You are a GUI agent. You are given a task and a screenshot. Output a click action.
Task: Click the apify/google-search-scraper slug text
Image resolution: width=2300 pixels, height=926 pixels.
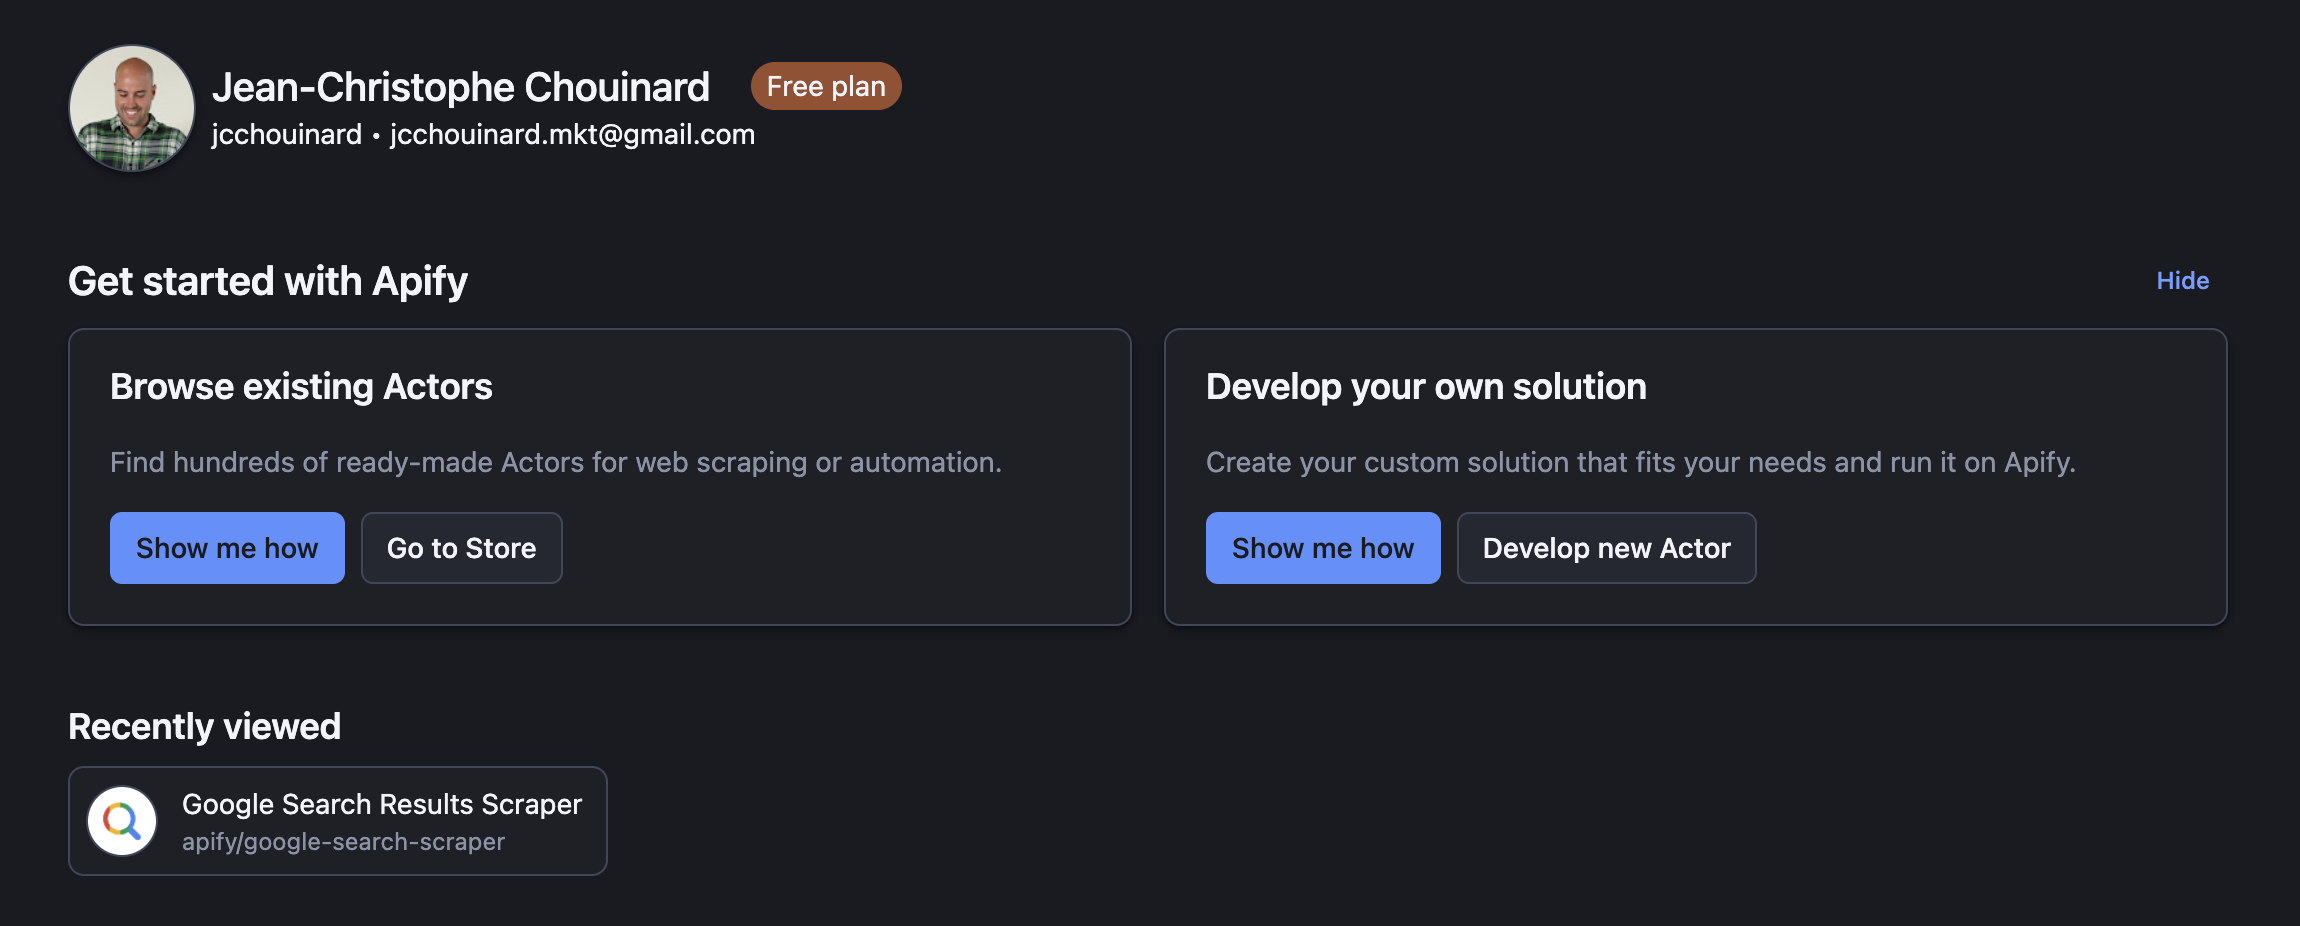click(x=343, y=842)
